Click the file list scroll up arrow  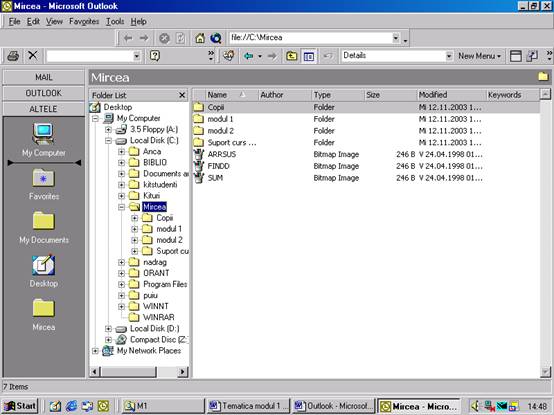coord(545,94)
